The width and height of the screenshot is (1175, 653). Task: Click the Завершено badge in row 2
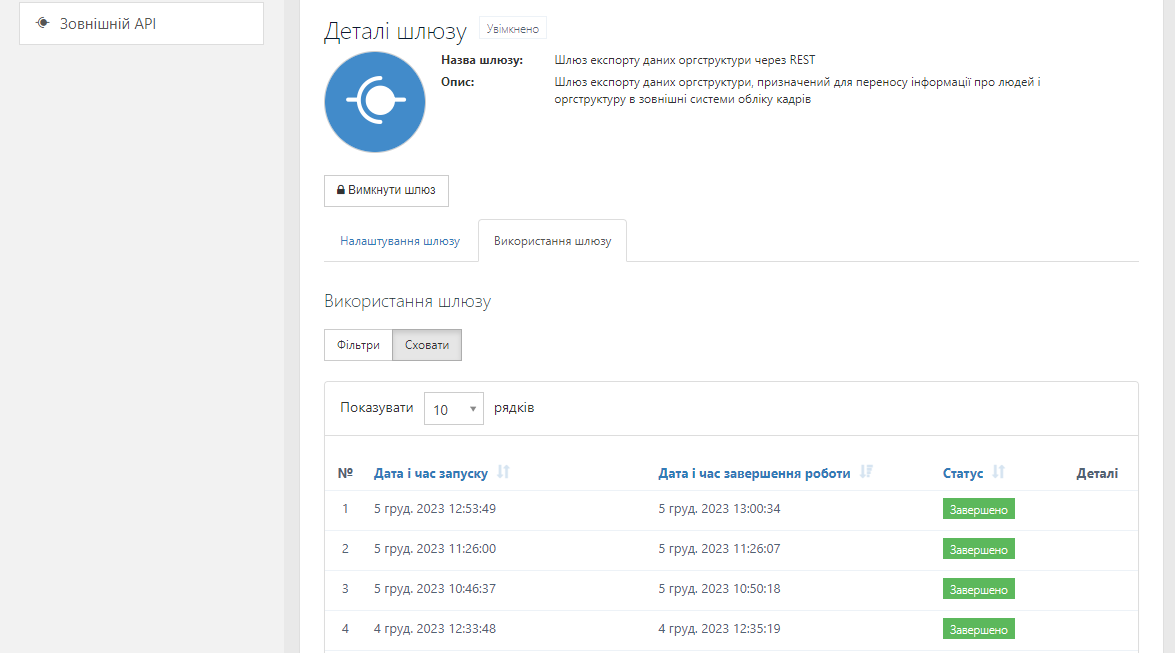pyautogui.click(x=979, y=550)
